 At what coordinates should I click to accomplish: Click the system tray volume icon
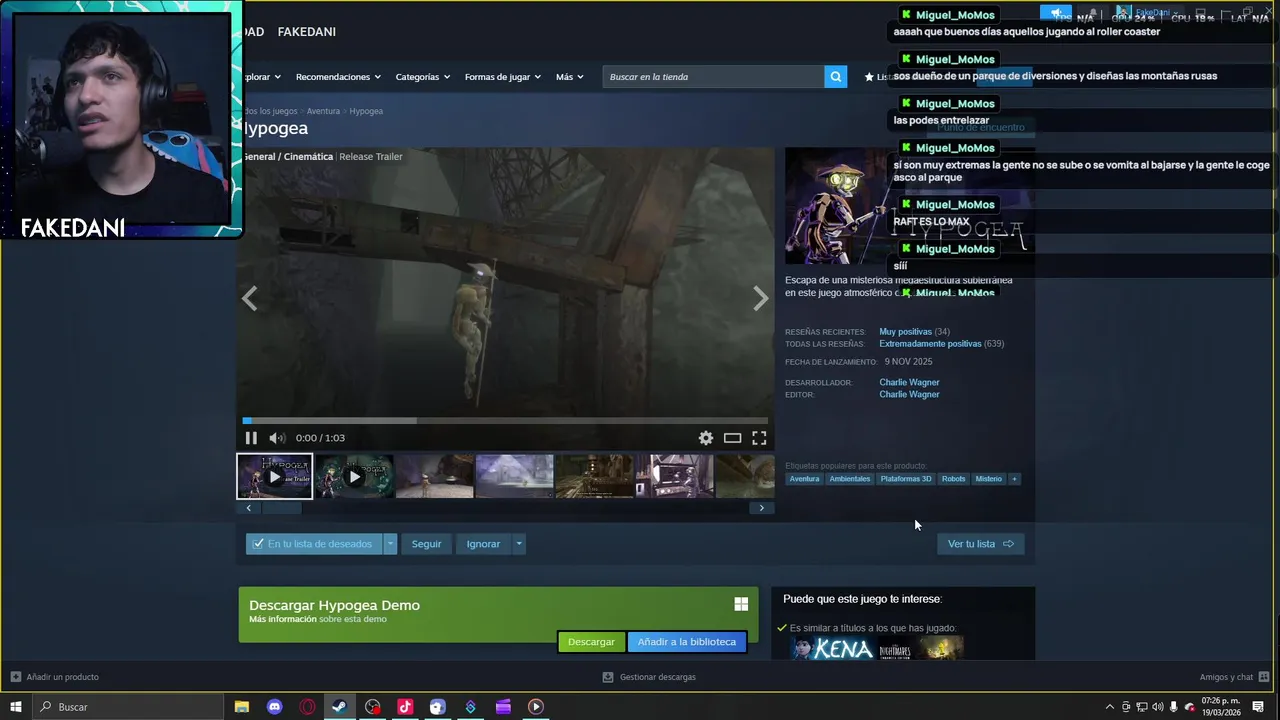(1158, 707)
